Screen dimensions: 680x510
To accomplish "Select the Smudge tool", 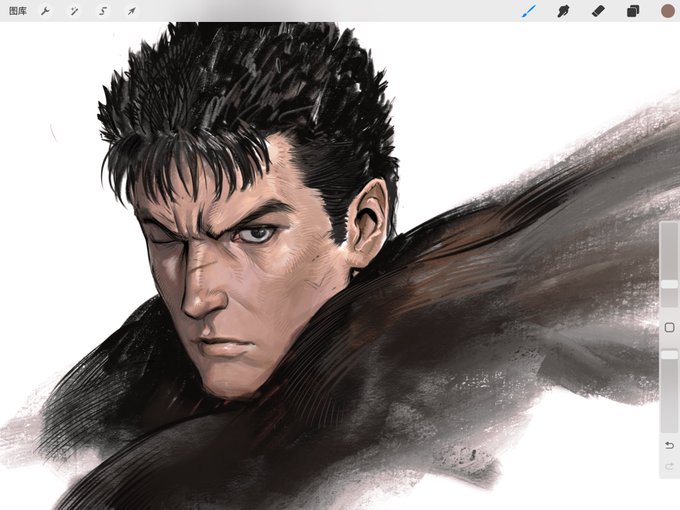I will tap(563, 11).
